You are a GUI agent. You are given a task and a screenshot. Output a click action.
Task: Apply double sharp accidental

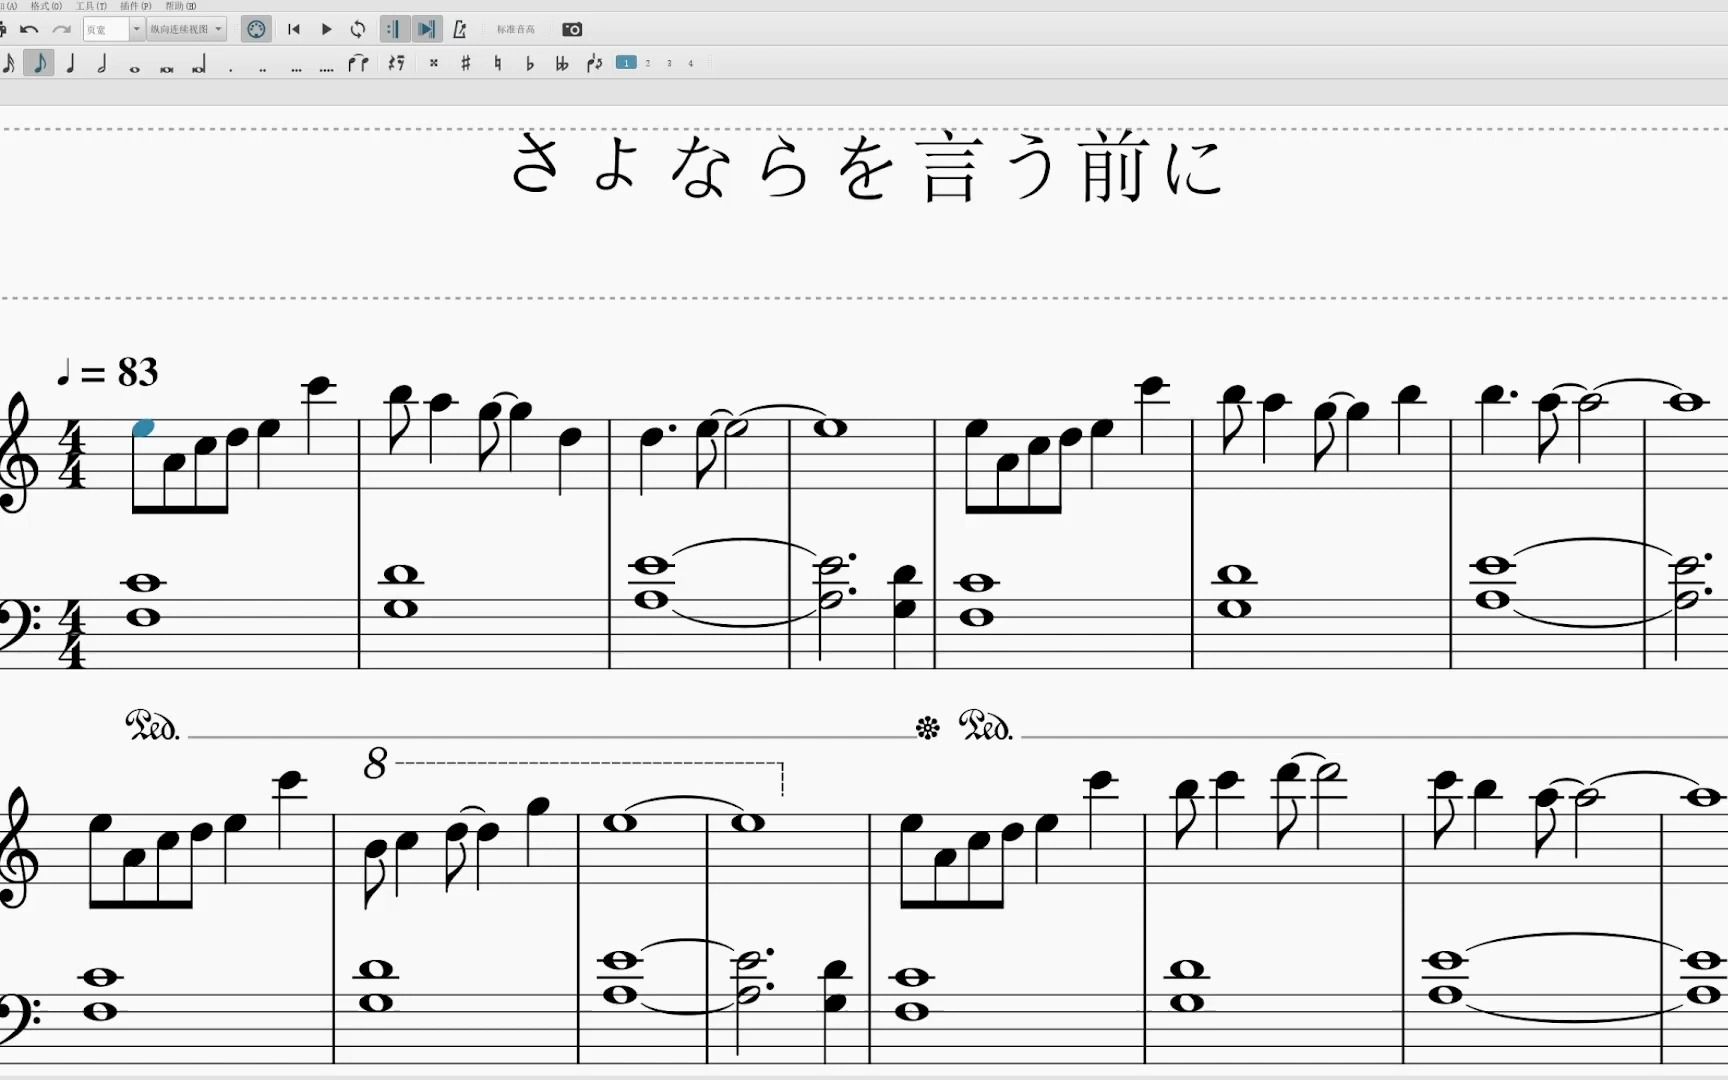pos(433,63)
